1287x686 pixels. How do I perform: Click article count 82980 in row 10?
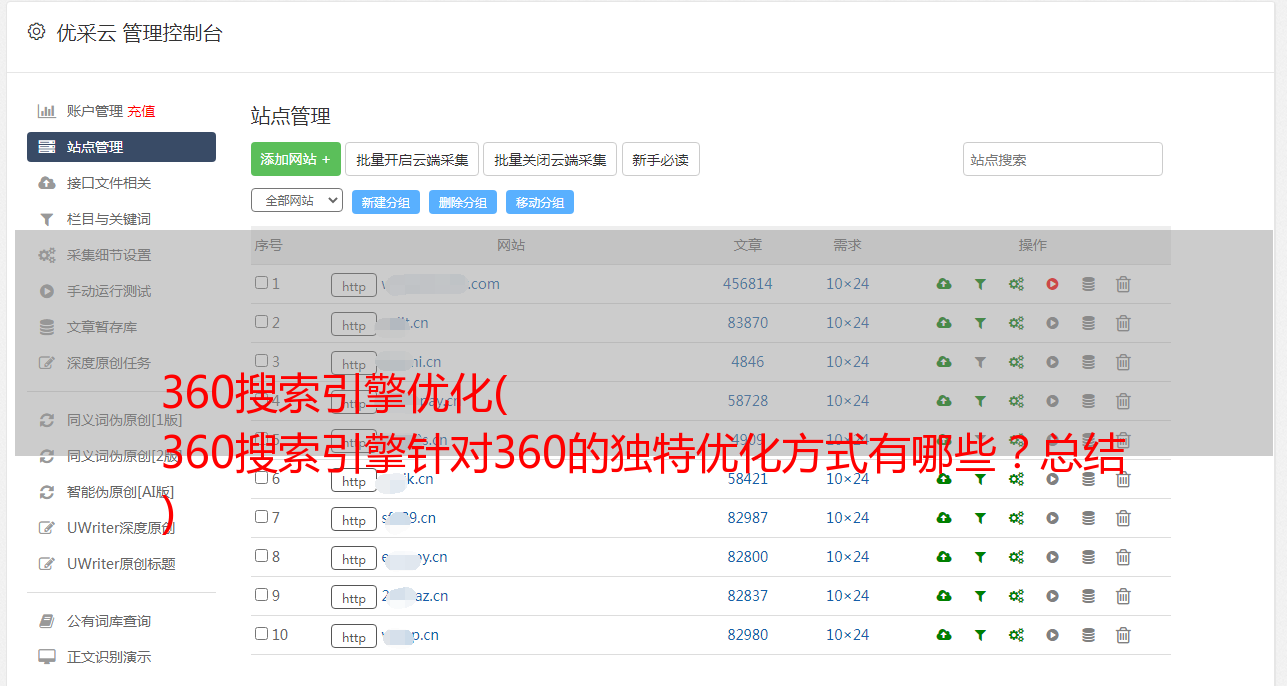748,635
